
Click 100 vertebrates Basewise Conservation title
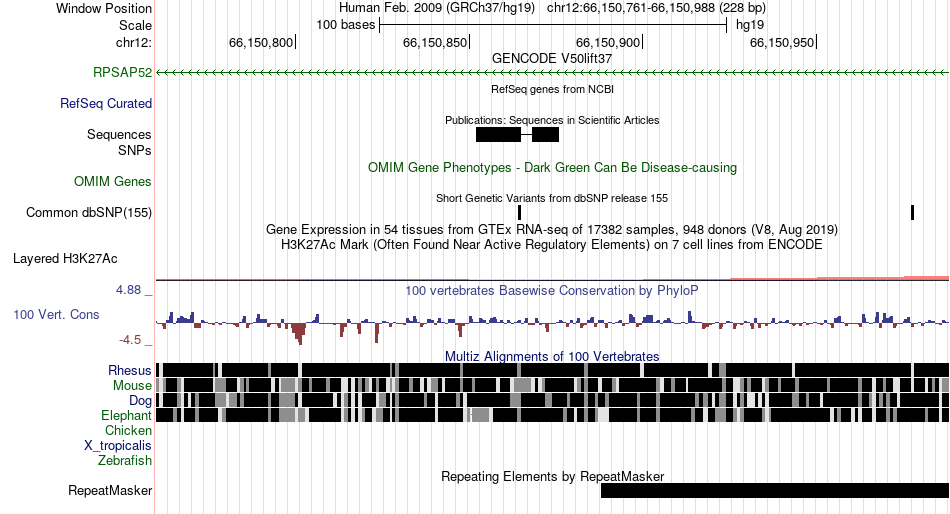pyautogui.click(x=552, y=291)
